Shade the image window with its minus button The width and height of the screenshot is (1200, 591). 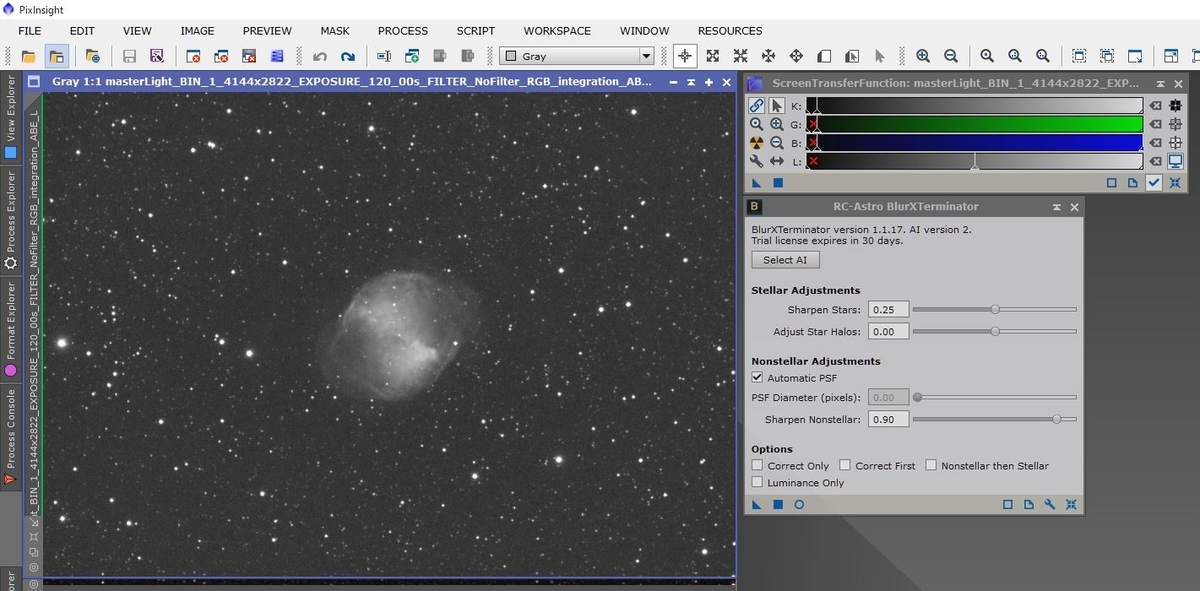[673, 82]
